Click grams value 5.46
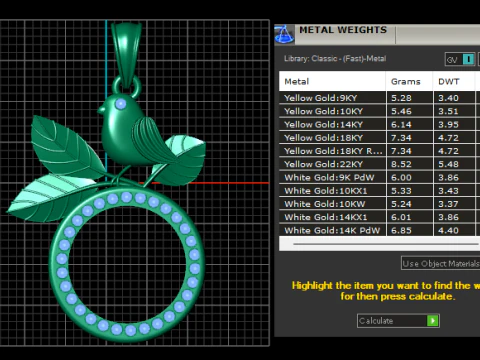Screen dimensions: 480x360 401,111
